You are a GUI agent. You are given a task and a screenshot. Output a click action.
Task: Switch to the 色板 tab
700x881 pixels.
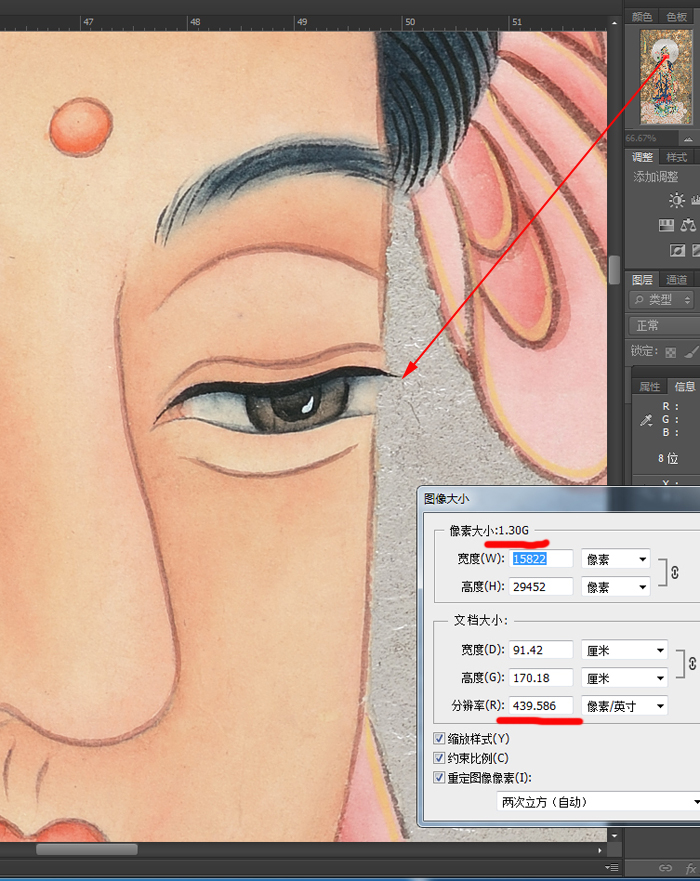coord(676,17)
